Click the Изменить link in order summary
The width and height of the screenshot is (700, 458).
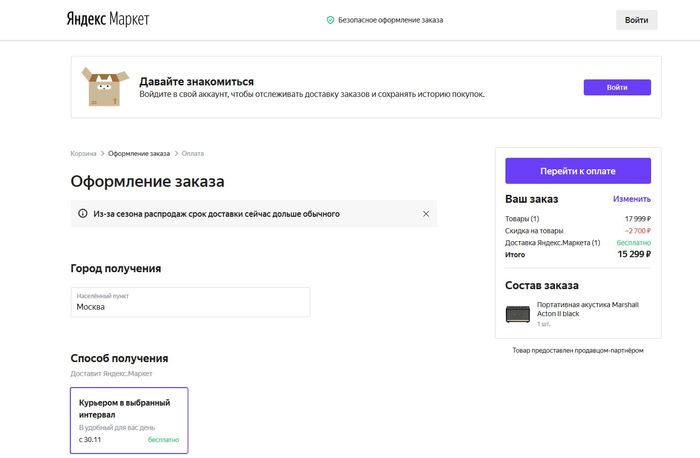pyautogui.click(x=632, y=199)
